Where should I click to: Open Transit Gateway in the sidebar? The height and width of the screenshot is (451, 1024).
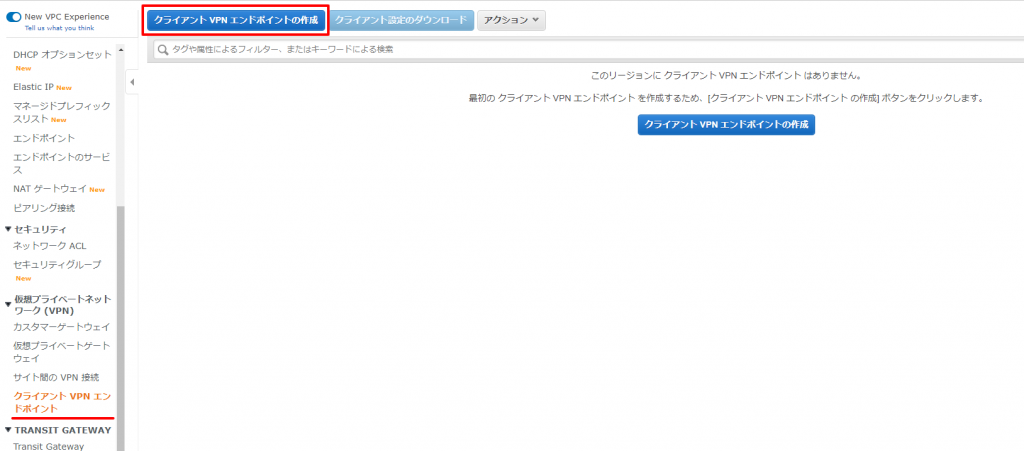coord(49,446)
